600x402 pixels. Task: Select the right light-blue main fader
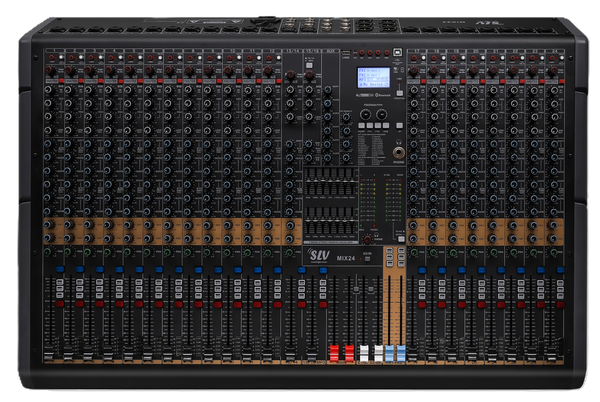click(x=401, y=353)
